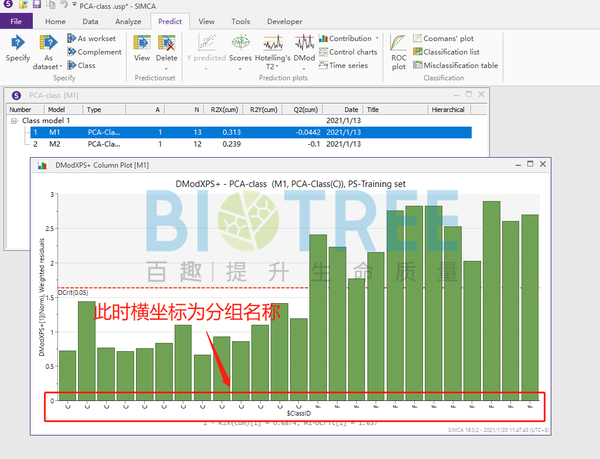Click the Classification list button

pyautogui.click(x=446, y=52)
